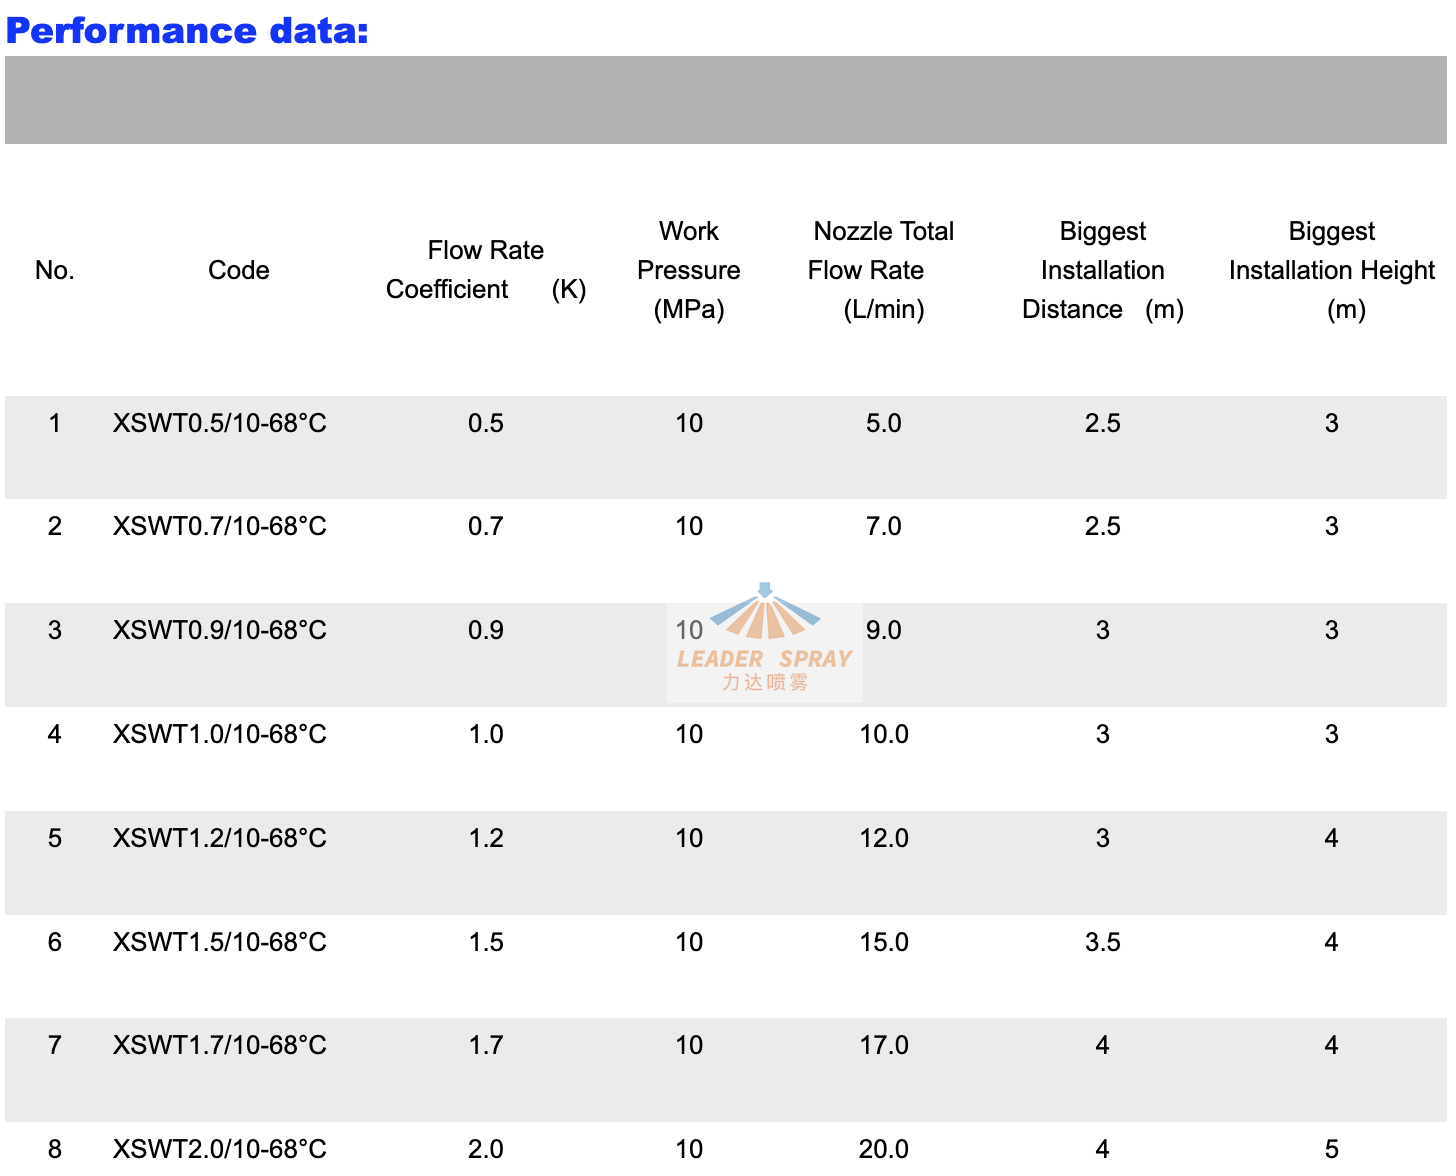Select code cell XSWT1.0/10-68°C
Image resolution: width=1456 pixels, height=1176 pixels.
click(x=220, y=734)
